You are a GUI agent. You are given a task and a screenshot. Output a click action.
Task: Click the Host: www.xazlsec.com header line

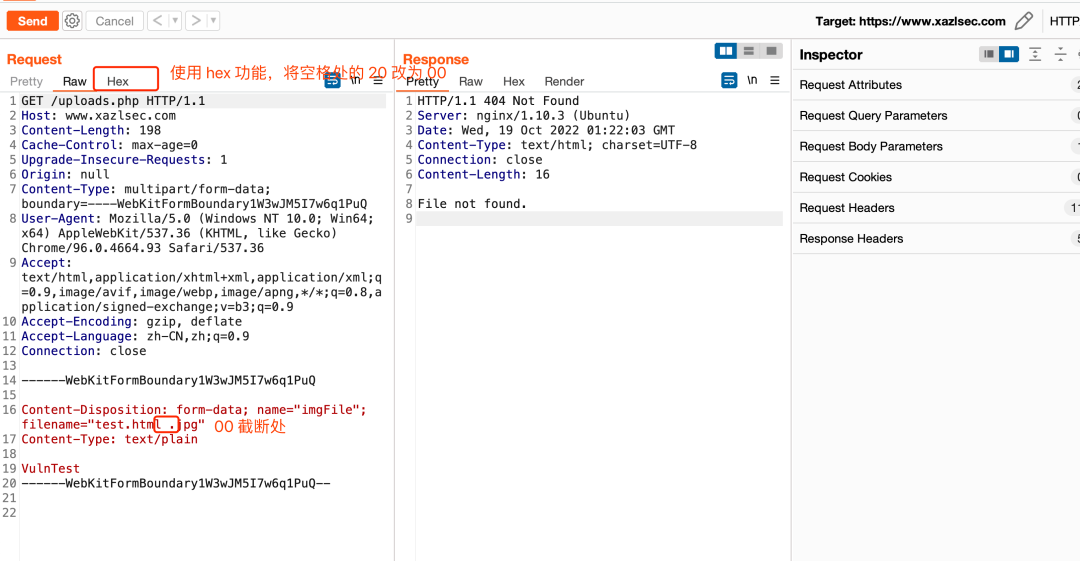(x=98, y=116)
